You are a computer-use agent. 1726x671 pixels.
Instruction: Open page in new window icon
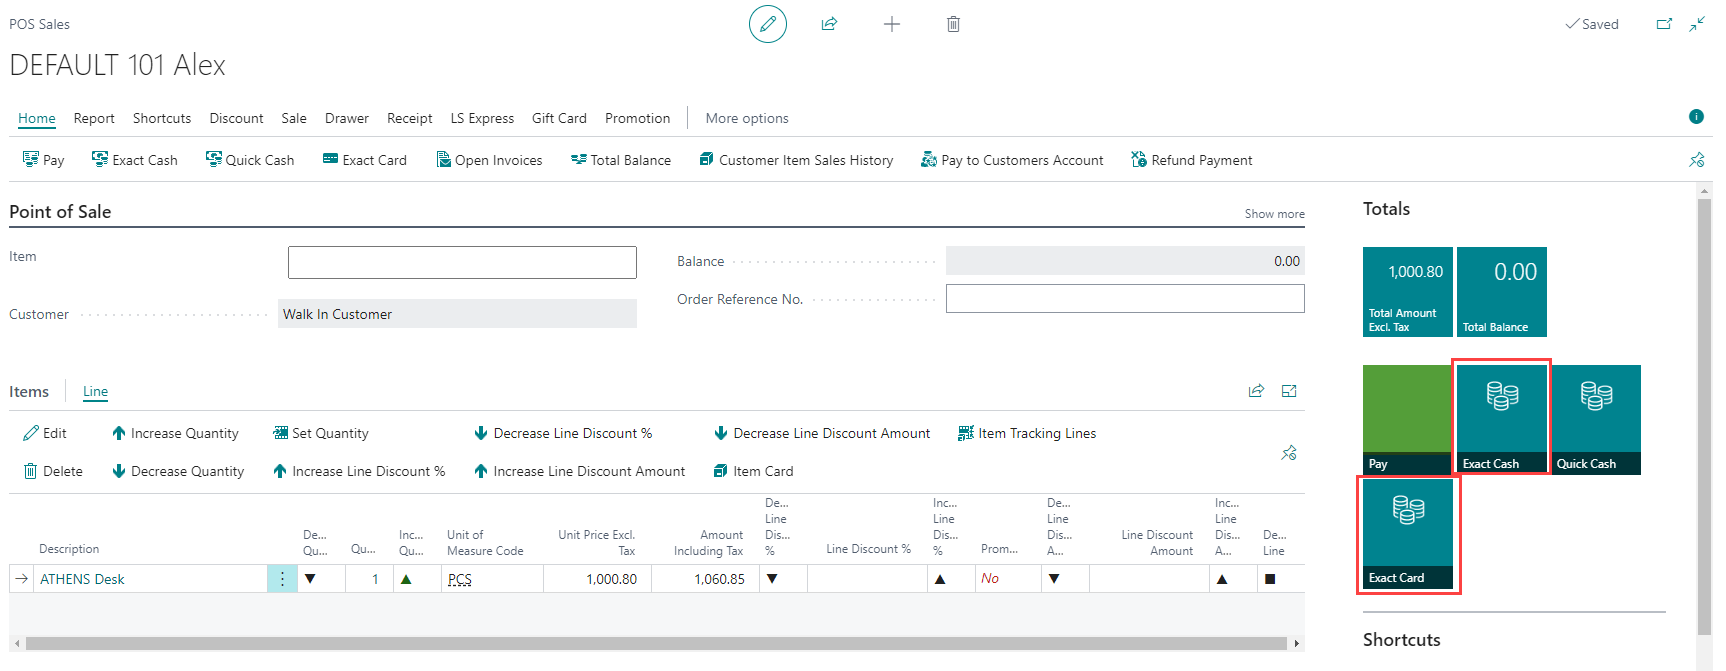[1664, 24]
